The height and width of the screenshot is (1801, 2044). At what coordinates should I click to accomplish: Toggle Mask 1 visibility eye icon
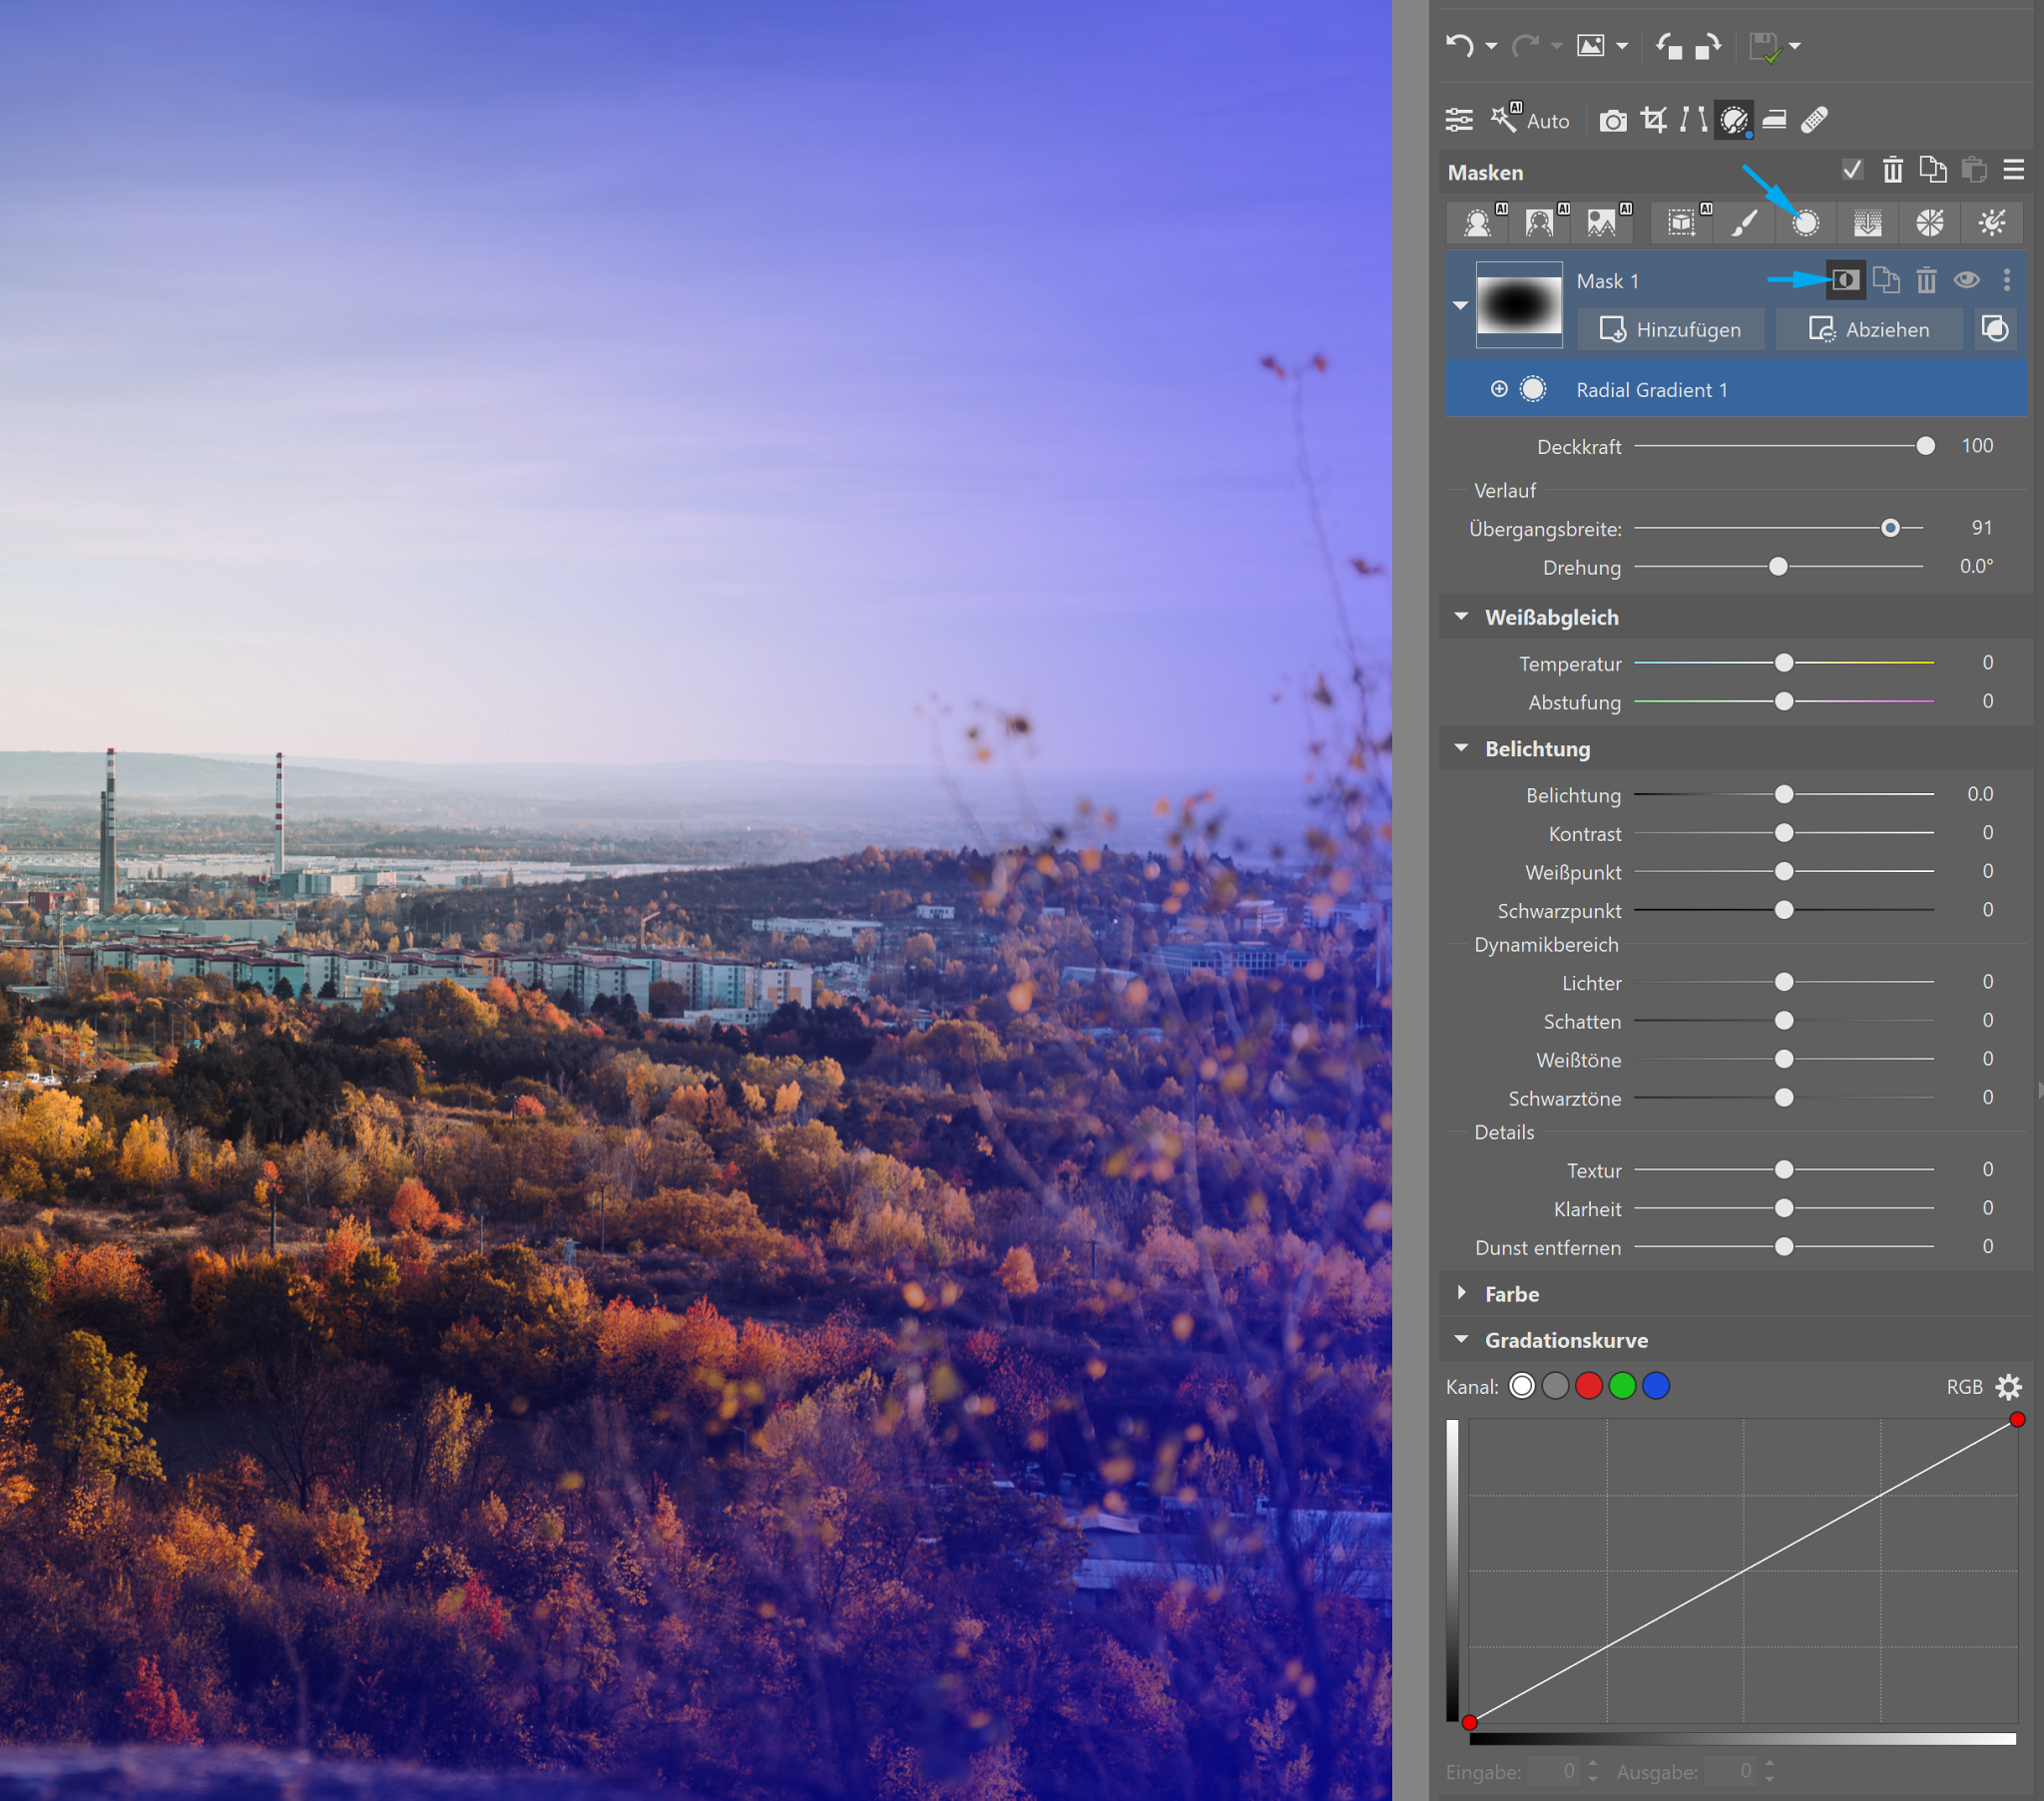1966,280
